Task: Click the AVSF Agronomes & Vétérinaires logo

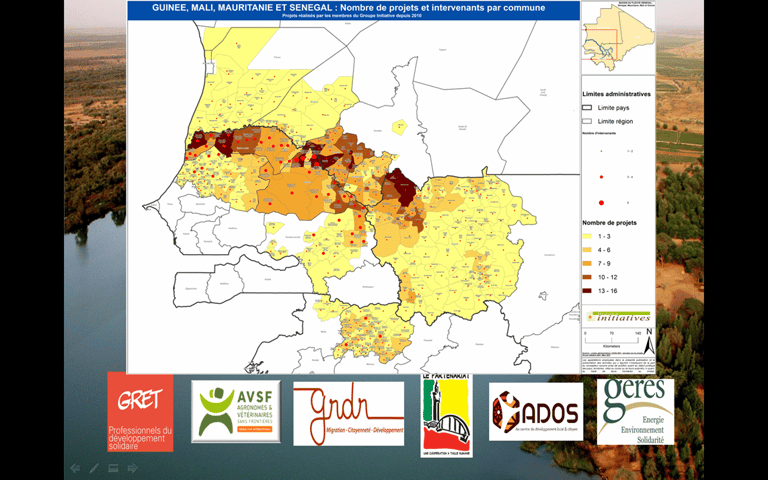Action: (x=236, y=411)
